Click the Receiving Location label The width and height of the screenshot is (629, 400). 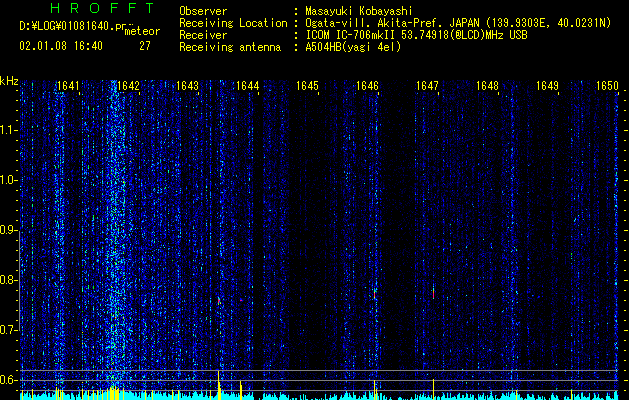233,23
